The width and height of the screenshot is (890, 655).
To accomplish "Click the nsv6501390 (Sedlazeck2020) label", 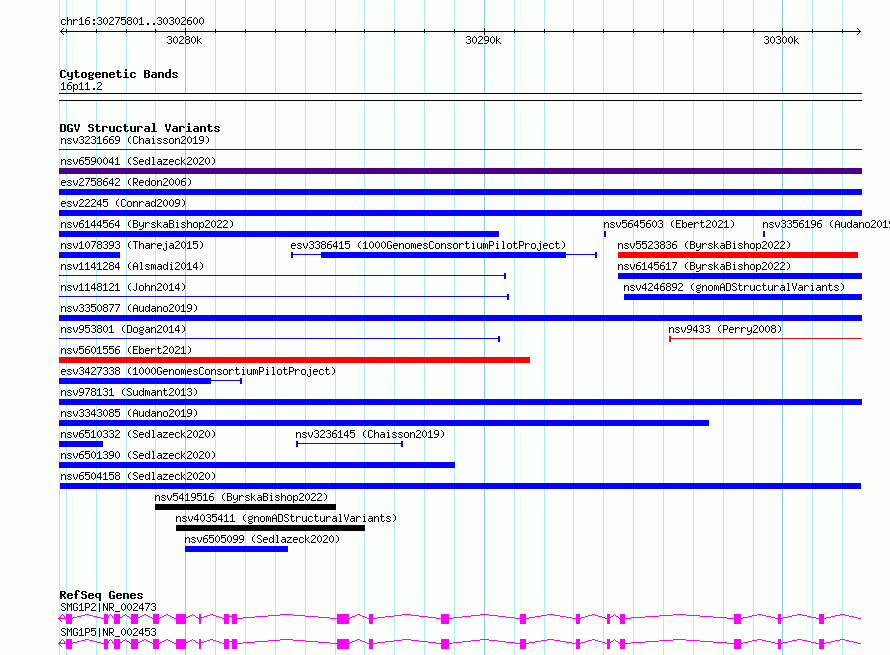I will click(138, 455).
